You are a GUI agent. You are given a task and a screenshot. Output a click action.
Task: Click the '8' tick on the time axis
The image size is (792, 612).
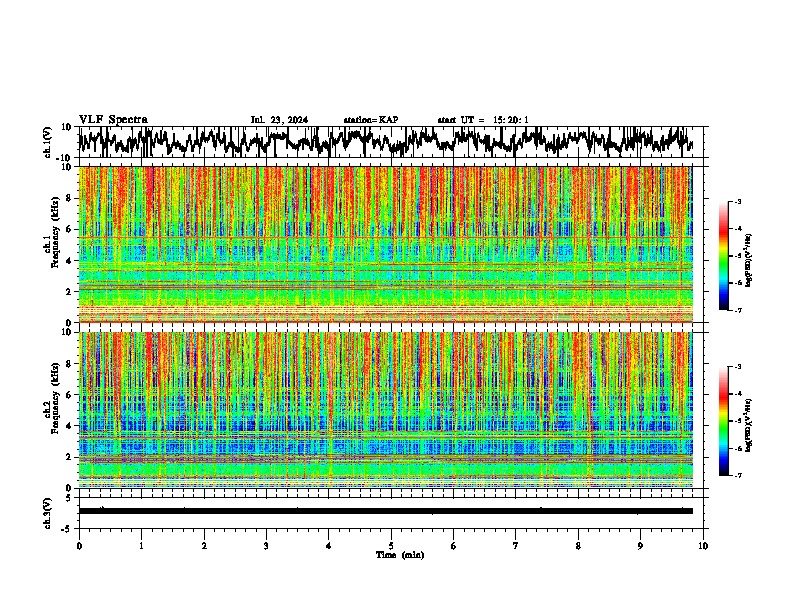[x=578, y=546]
